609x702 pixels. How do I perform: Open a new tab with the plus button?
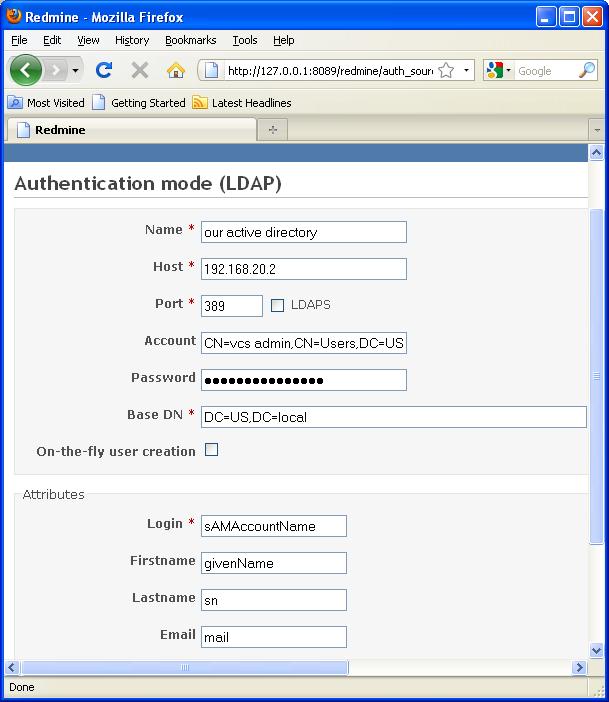coord(272,130)
